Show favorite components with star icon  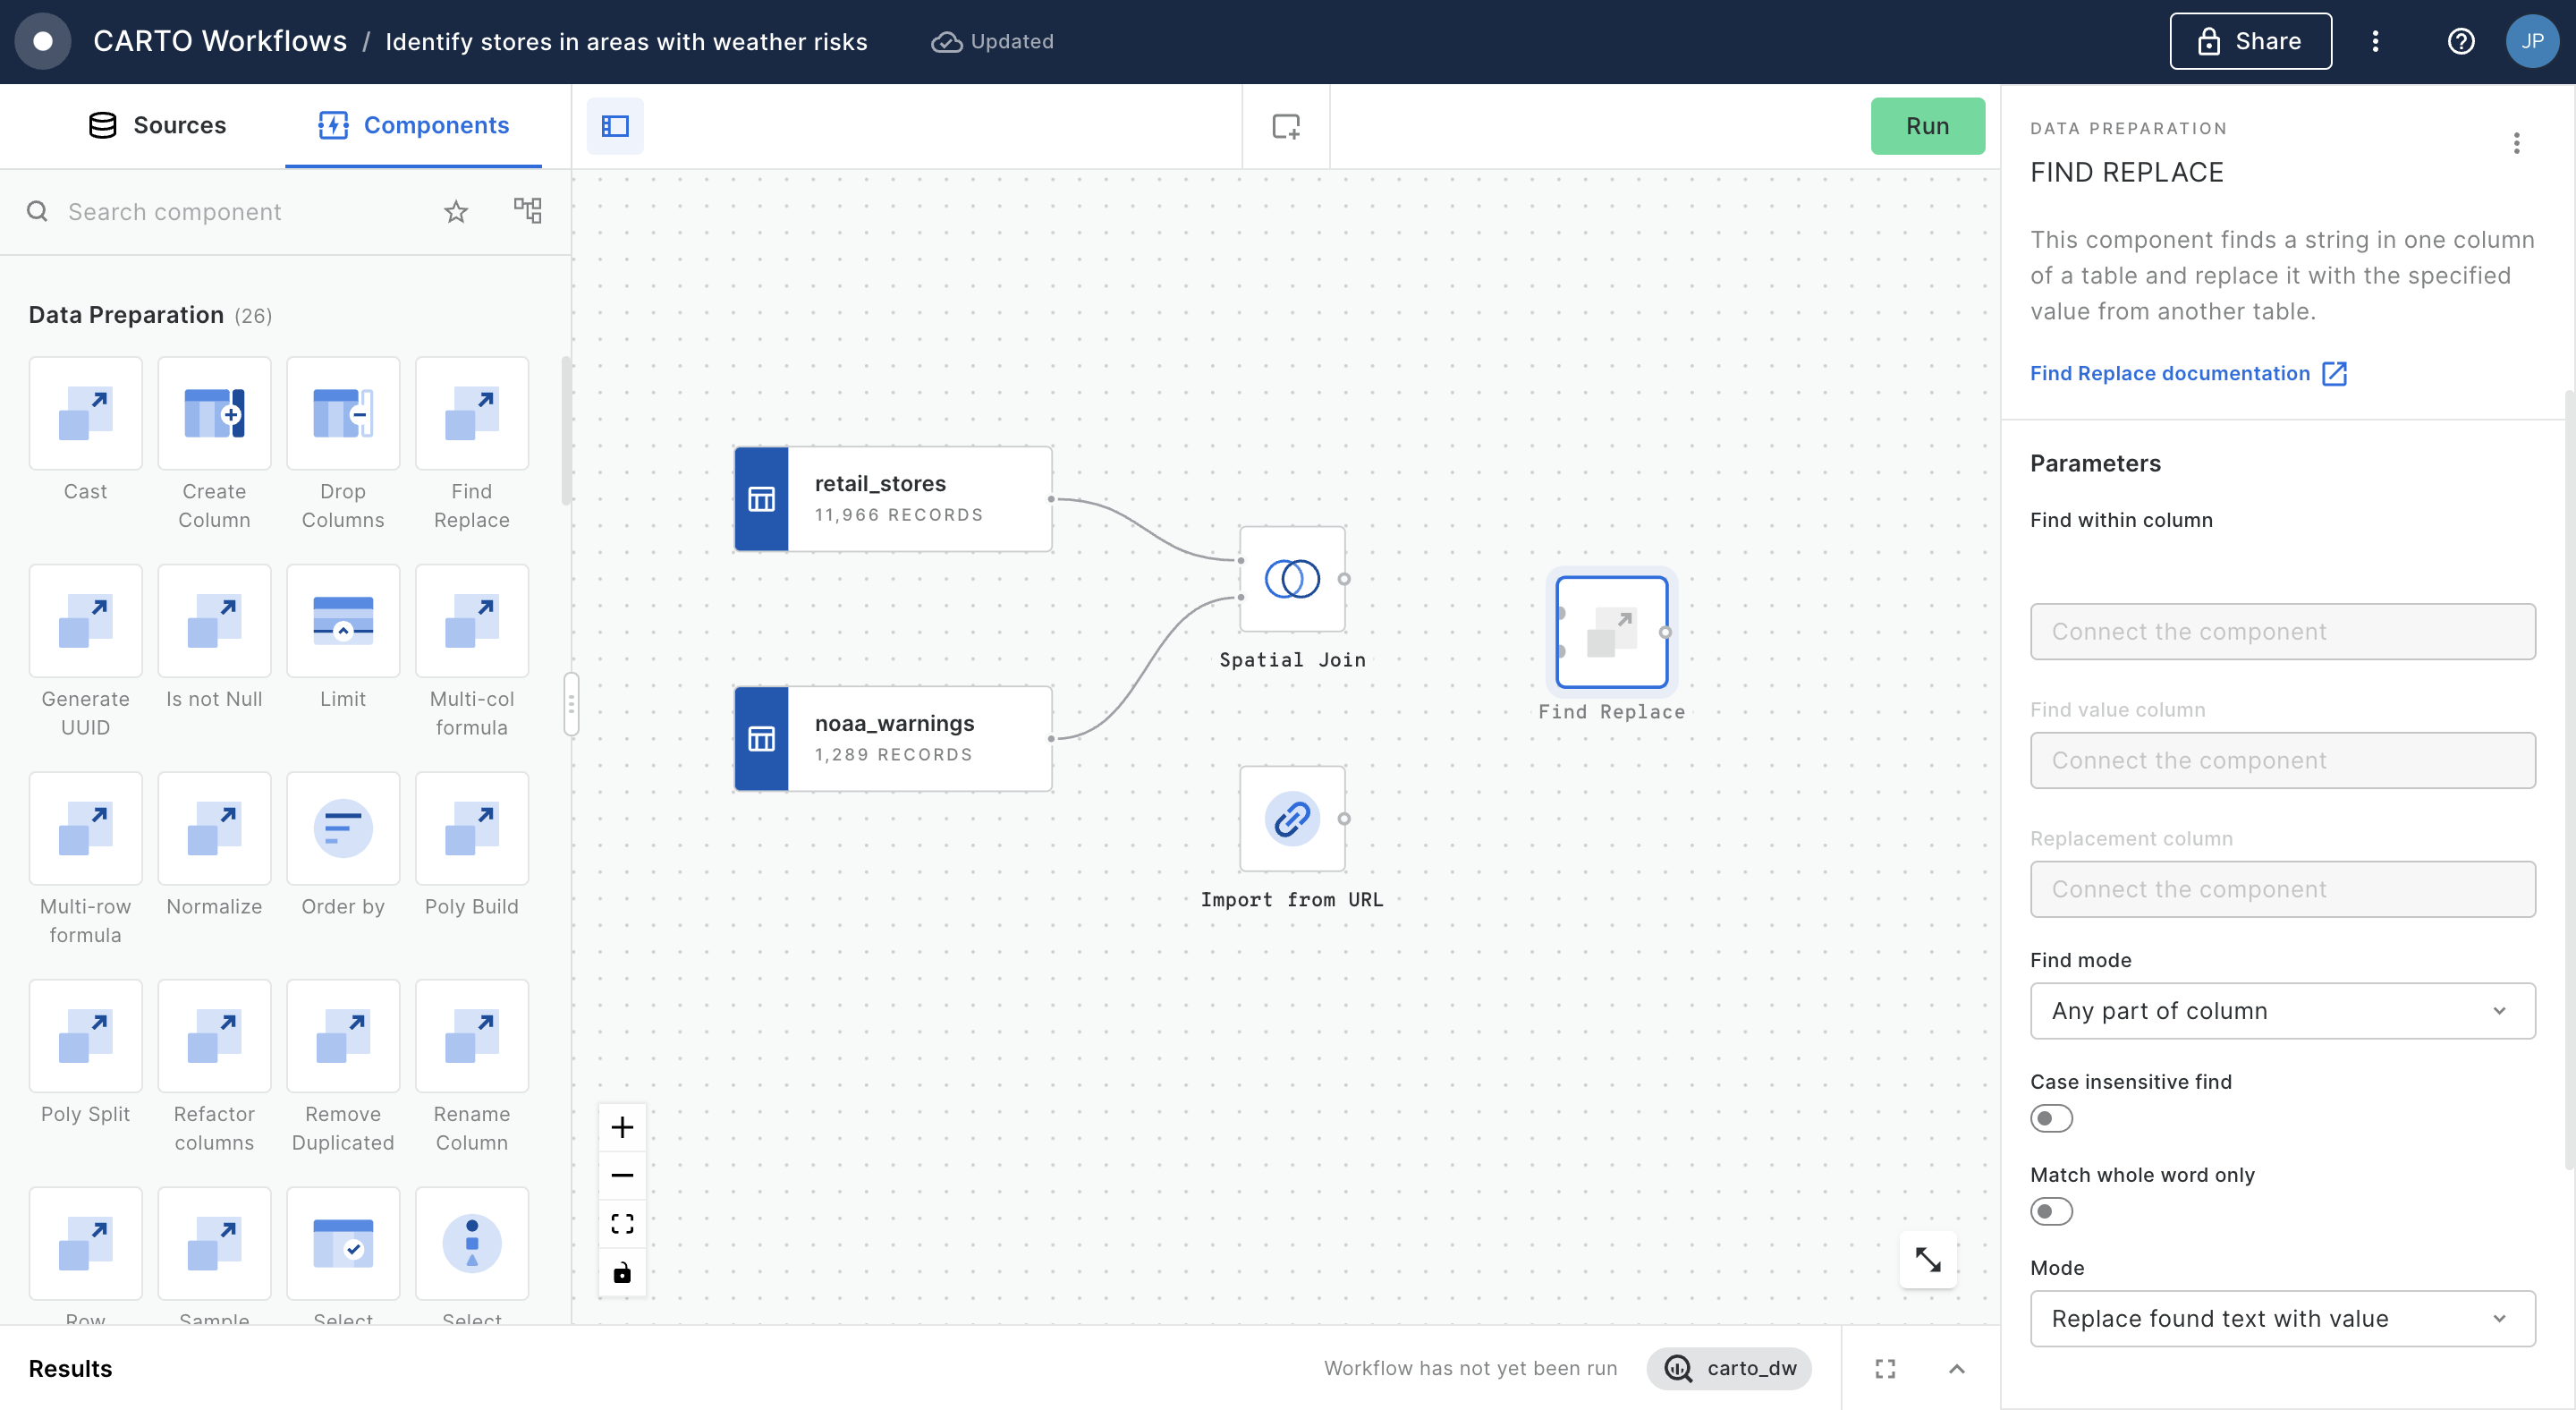pos(456,212)
